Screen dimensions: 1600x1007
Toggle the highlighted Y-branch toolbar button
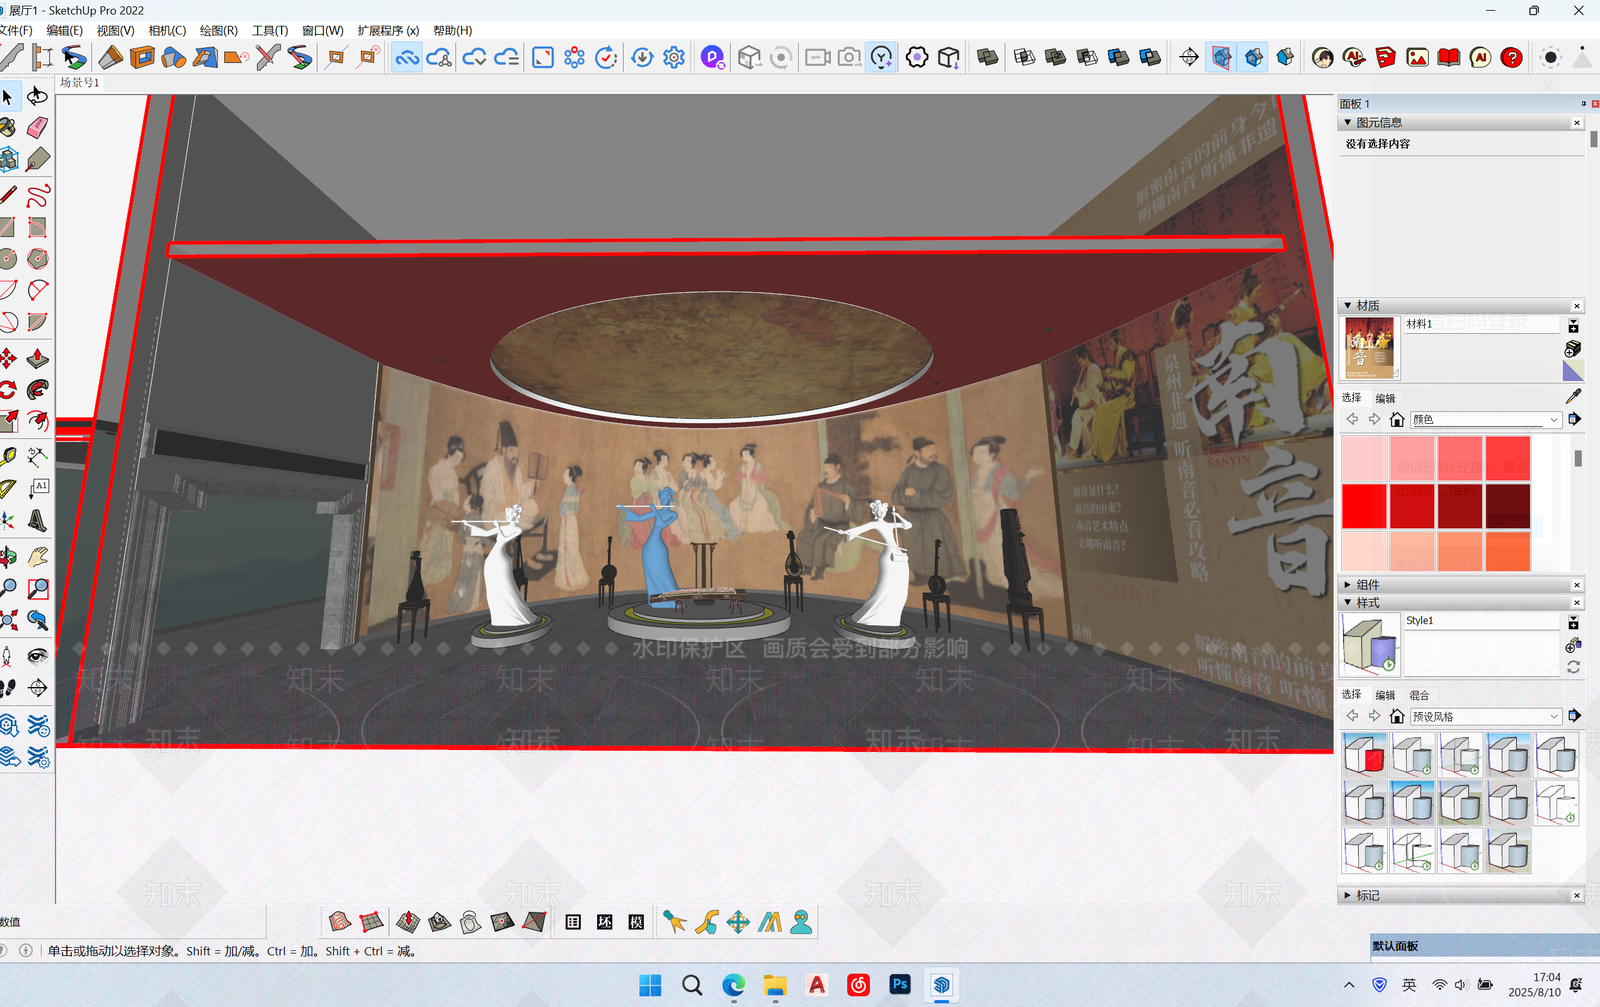click(881, 57)
